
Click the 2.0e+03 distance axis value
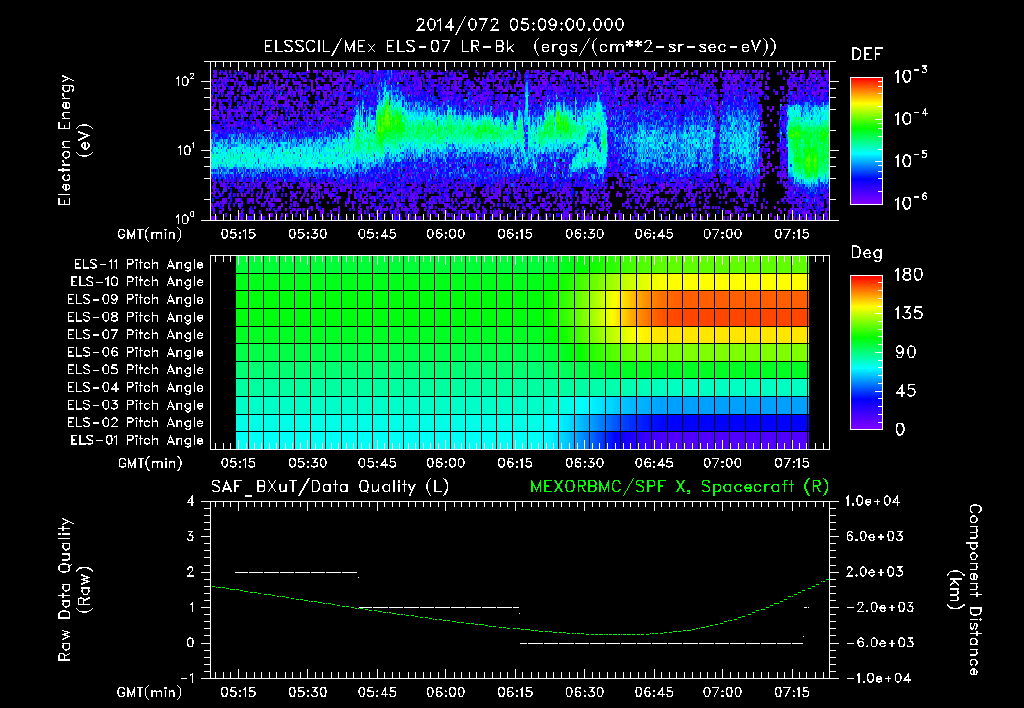pyautogui.click(x=875, y=572)
